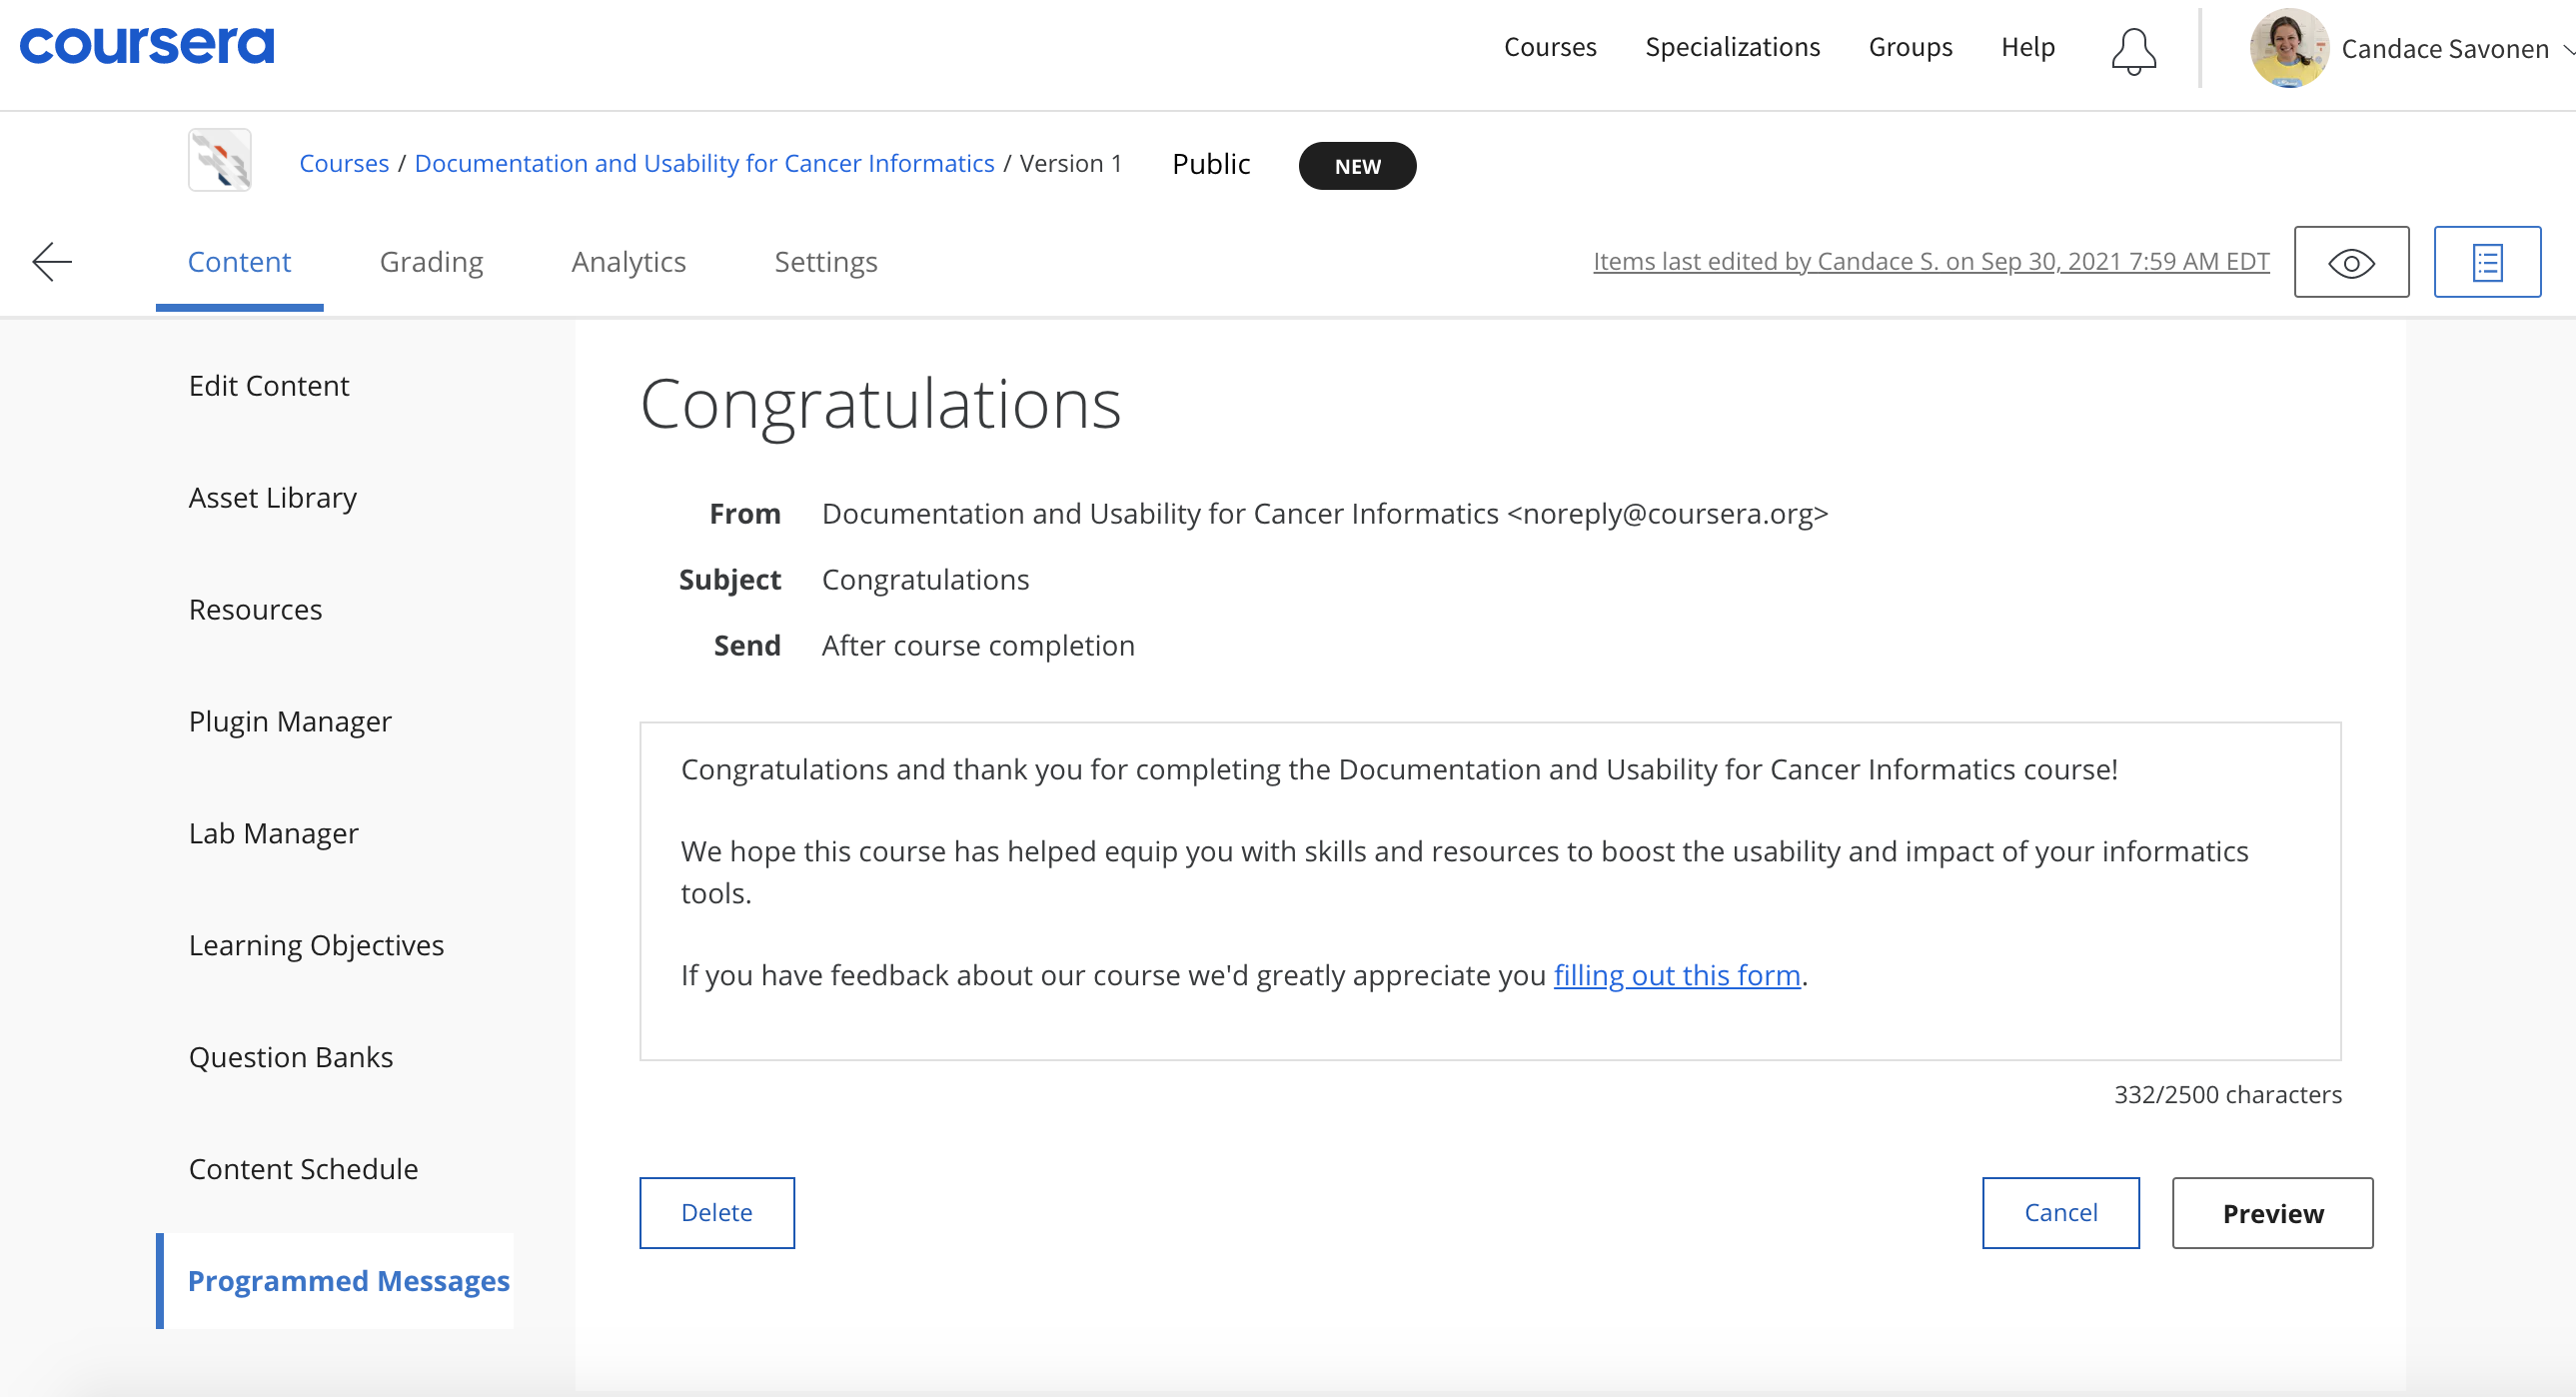The image size is (2576, 1397).
Task: Open the items last edited history link
Action: [x=1930, y=261]
